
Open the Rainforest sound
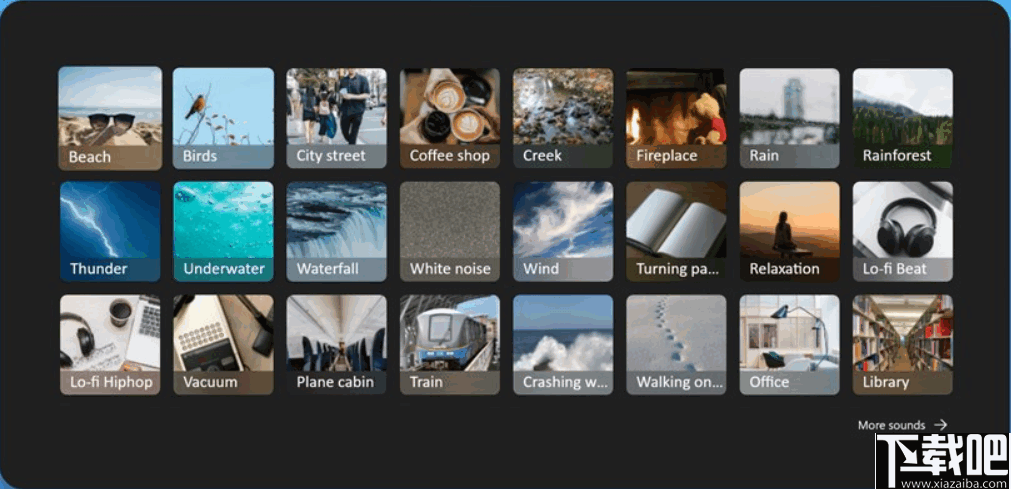coord(903,118)
